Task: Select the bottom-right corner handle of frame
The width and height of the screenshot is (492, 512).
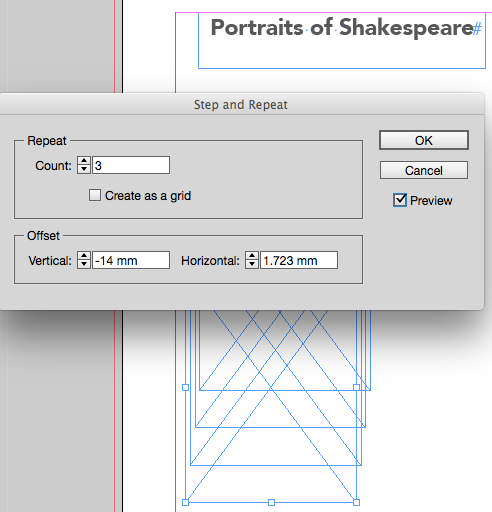Action: pos(356,502)
